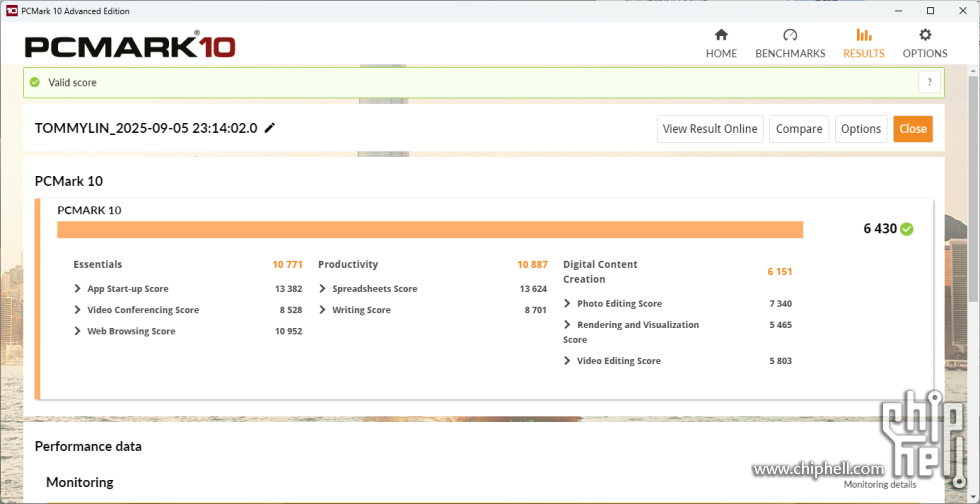Click the Performance data heading

click(x=88, y=446)
